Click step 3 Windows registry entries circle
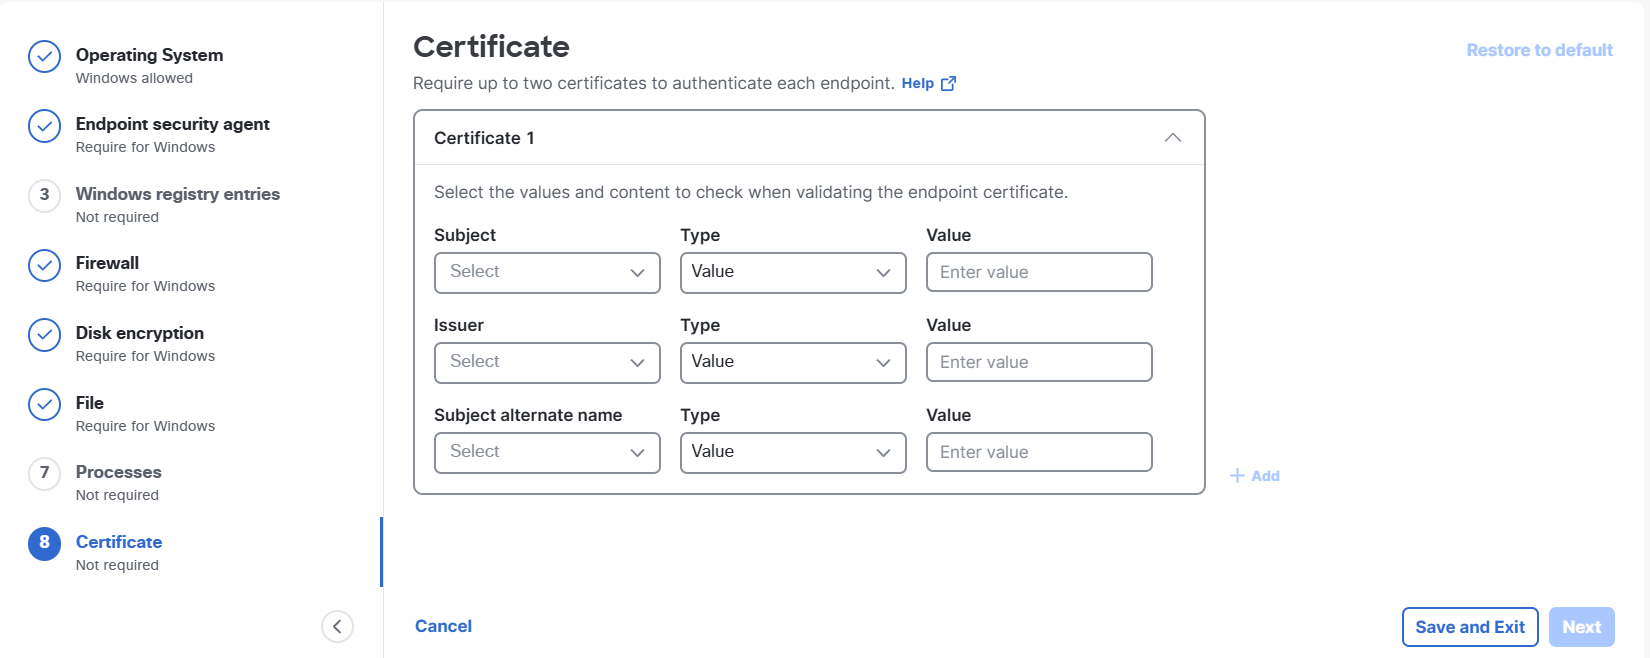 [x=44, y=195]
